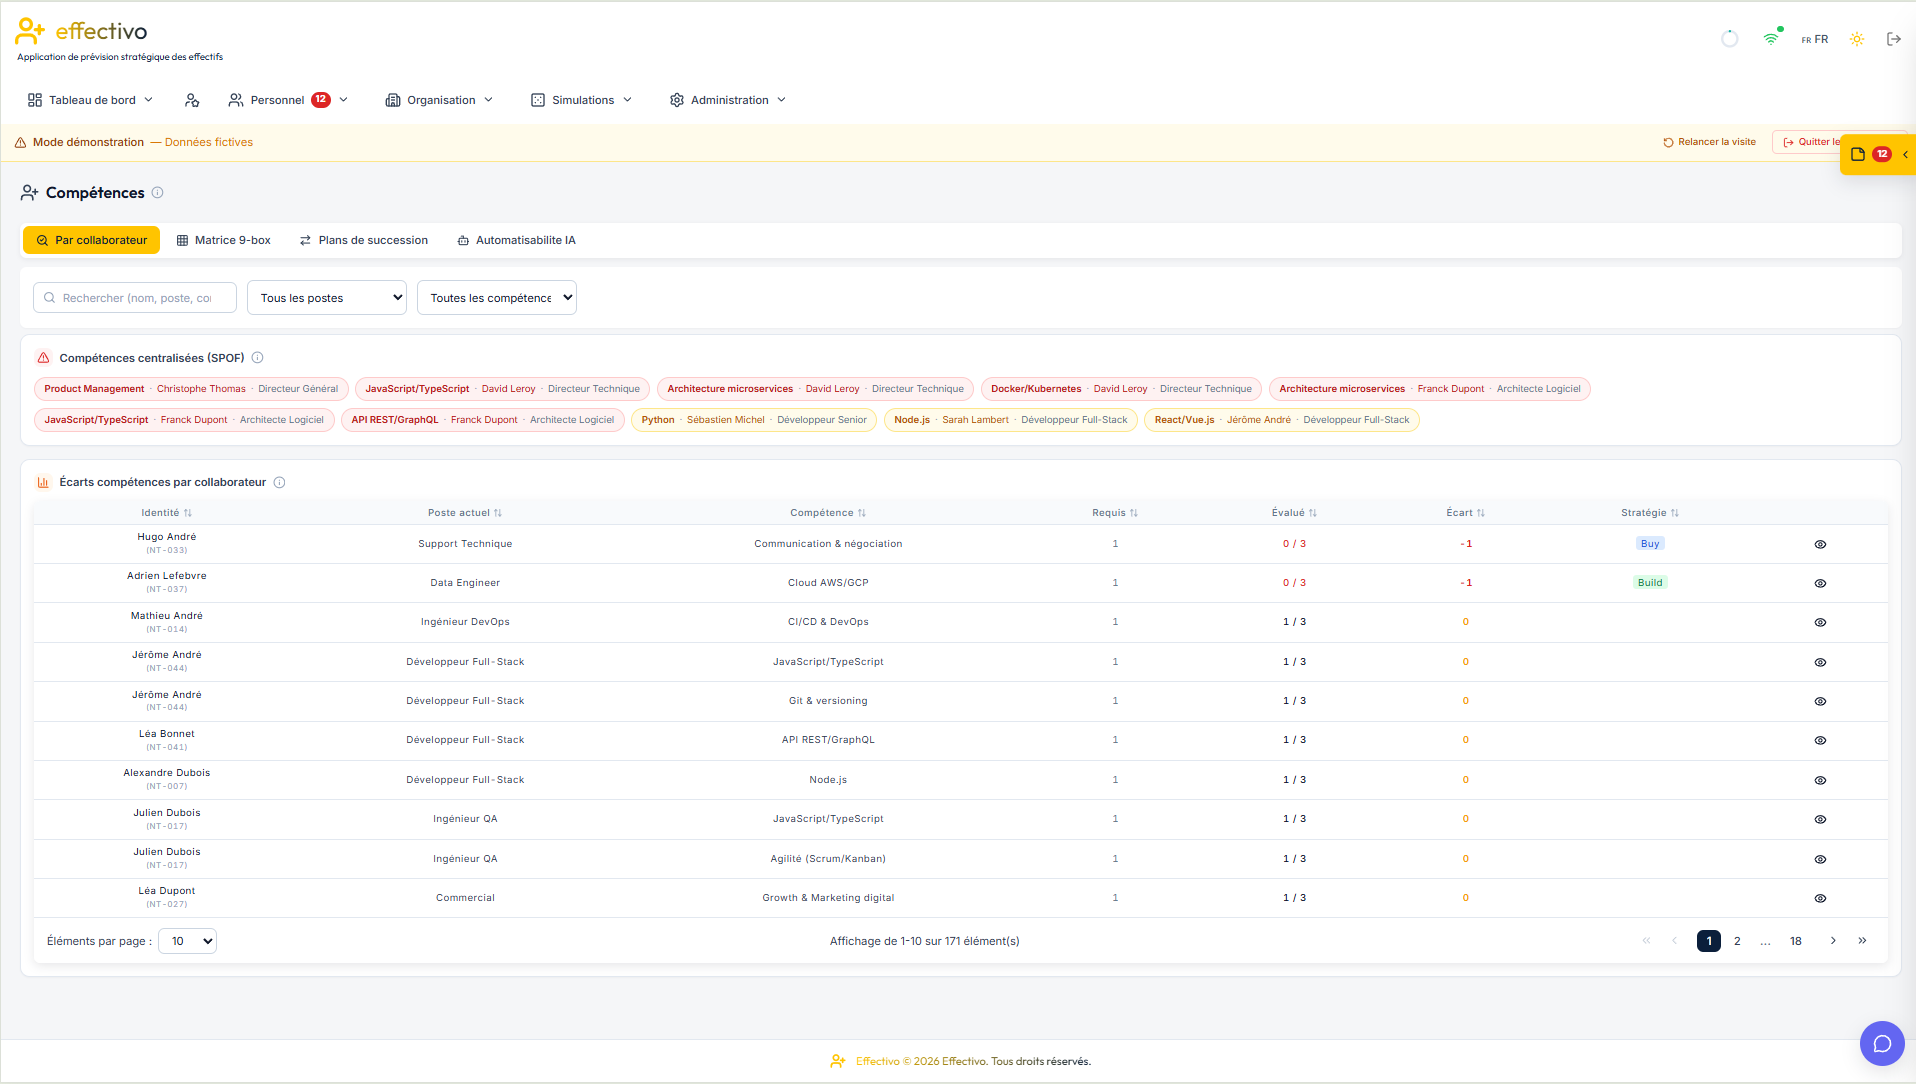This screenshot has width=1916, height=1084.
Task: Click the Effectivo logo
Action: [81, 32]
